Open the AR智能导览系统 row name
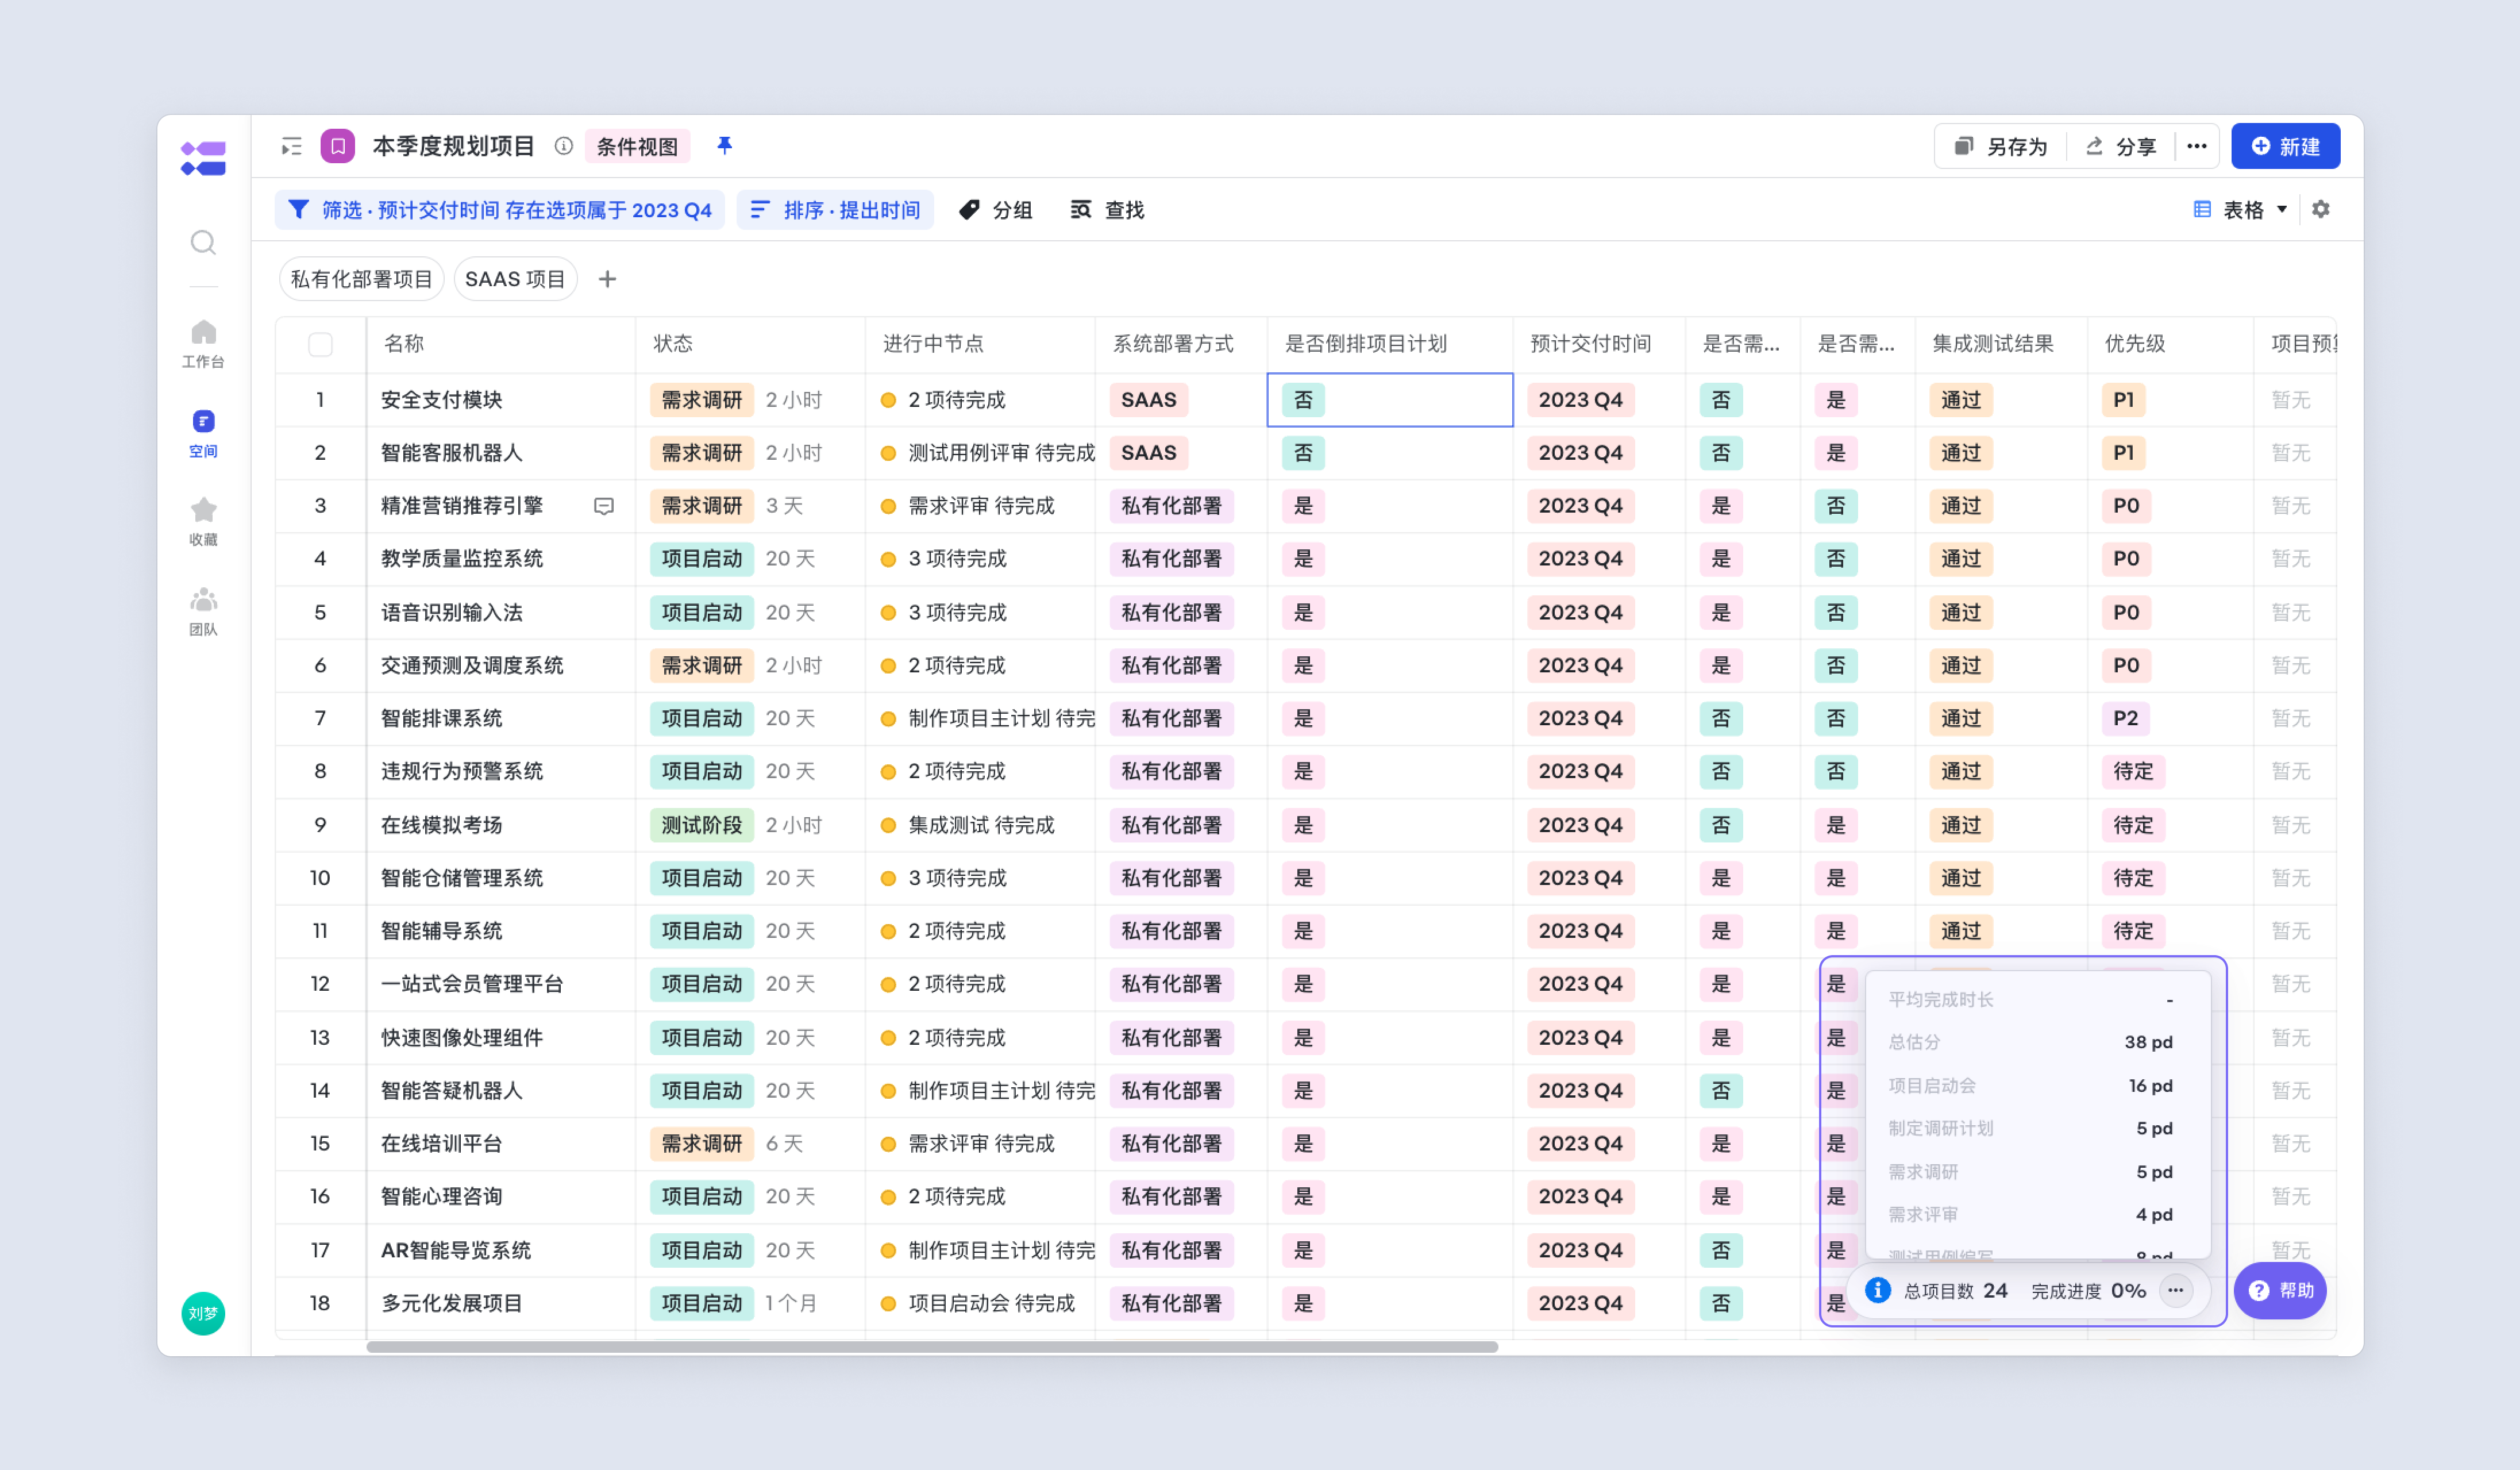This screenshot has height=1470, width=2520. tap(456, 1251)
